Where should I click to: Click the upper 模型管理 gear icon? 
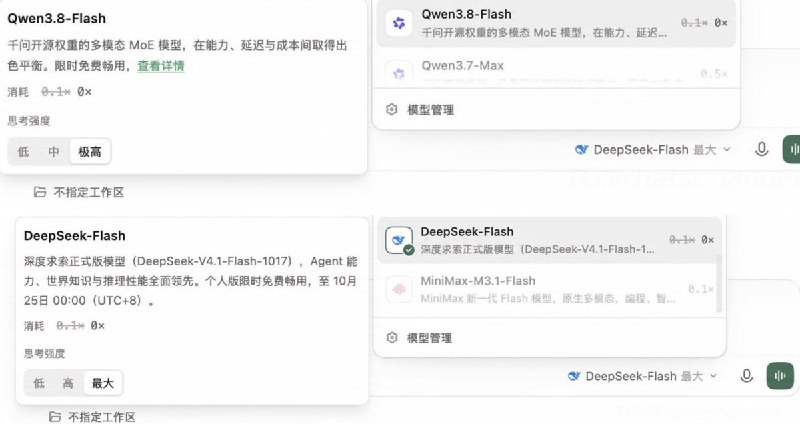click(x=391, y=109)
